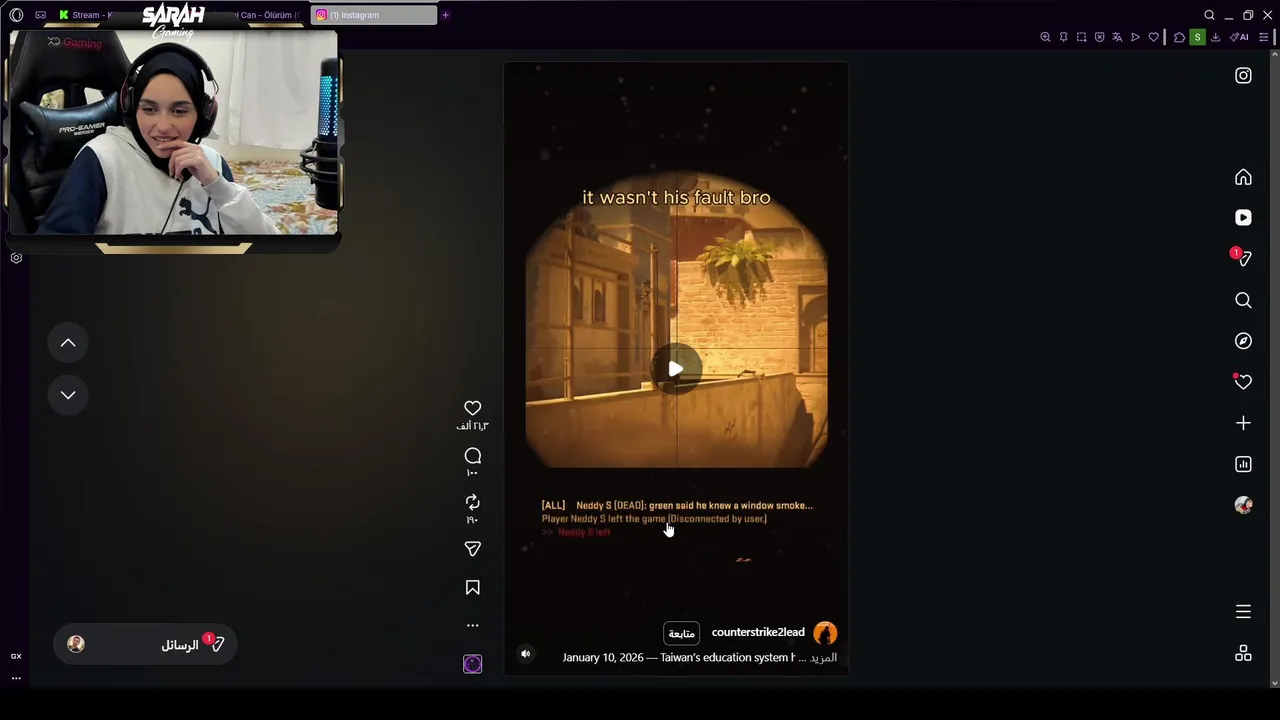Image resolution: width=1280 pixels, height=720 pixels.
Task: Go to Instagram Home
Action: (1243, 177)
